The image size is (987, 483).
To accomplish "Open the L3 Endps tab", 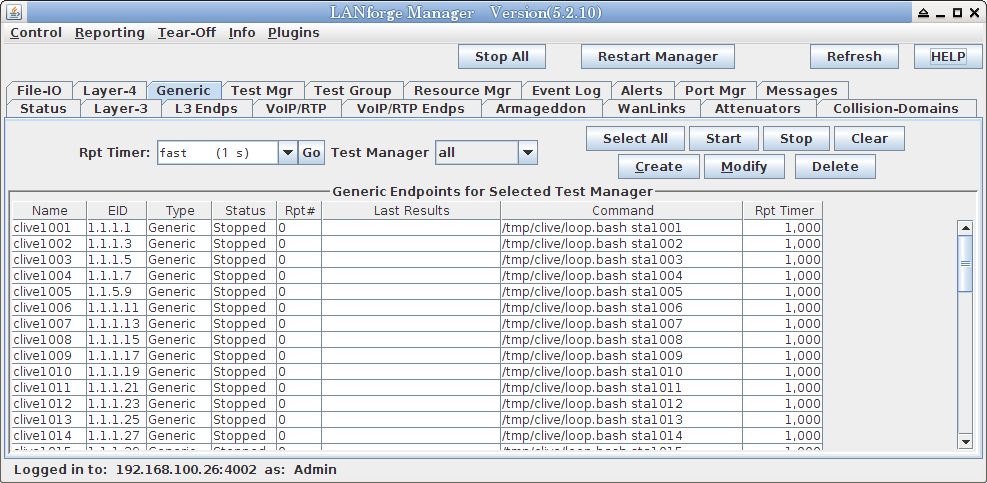I will tap(206, 108).
